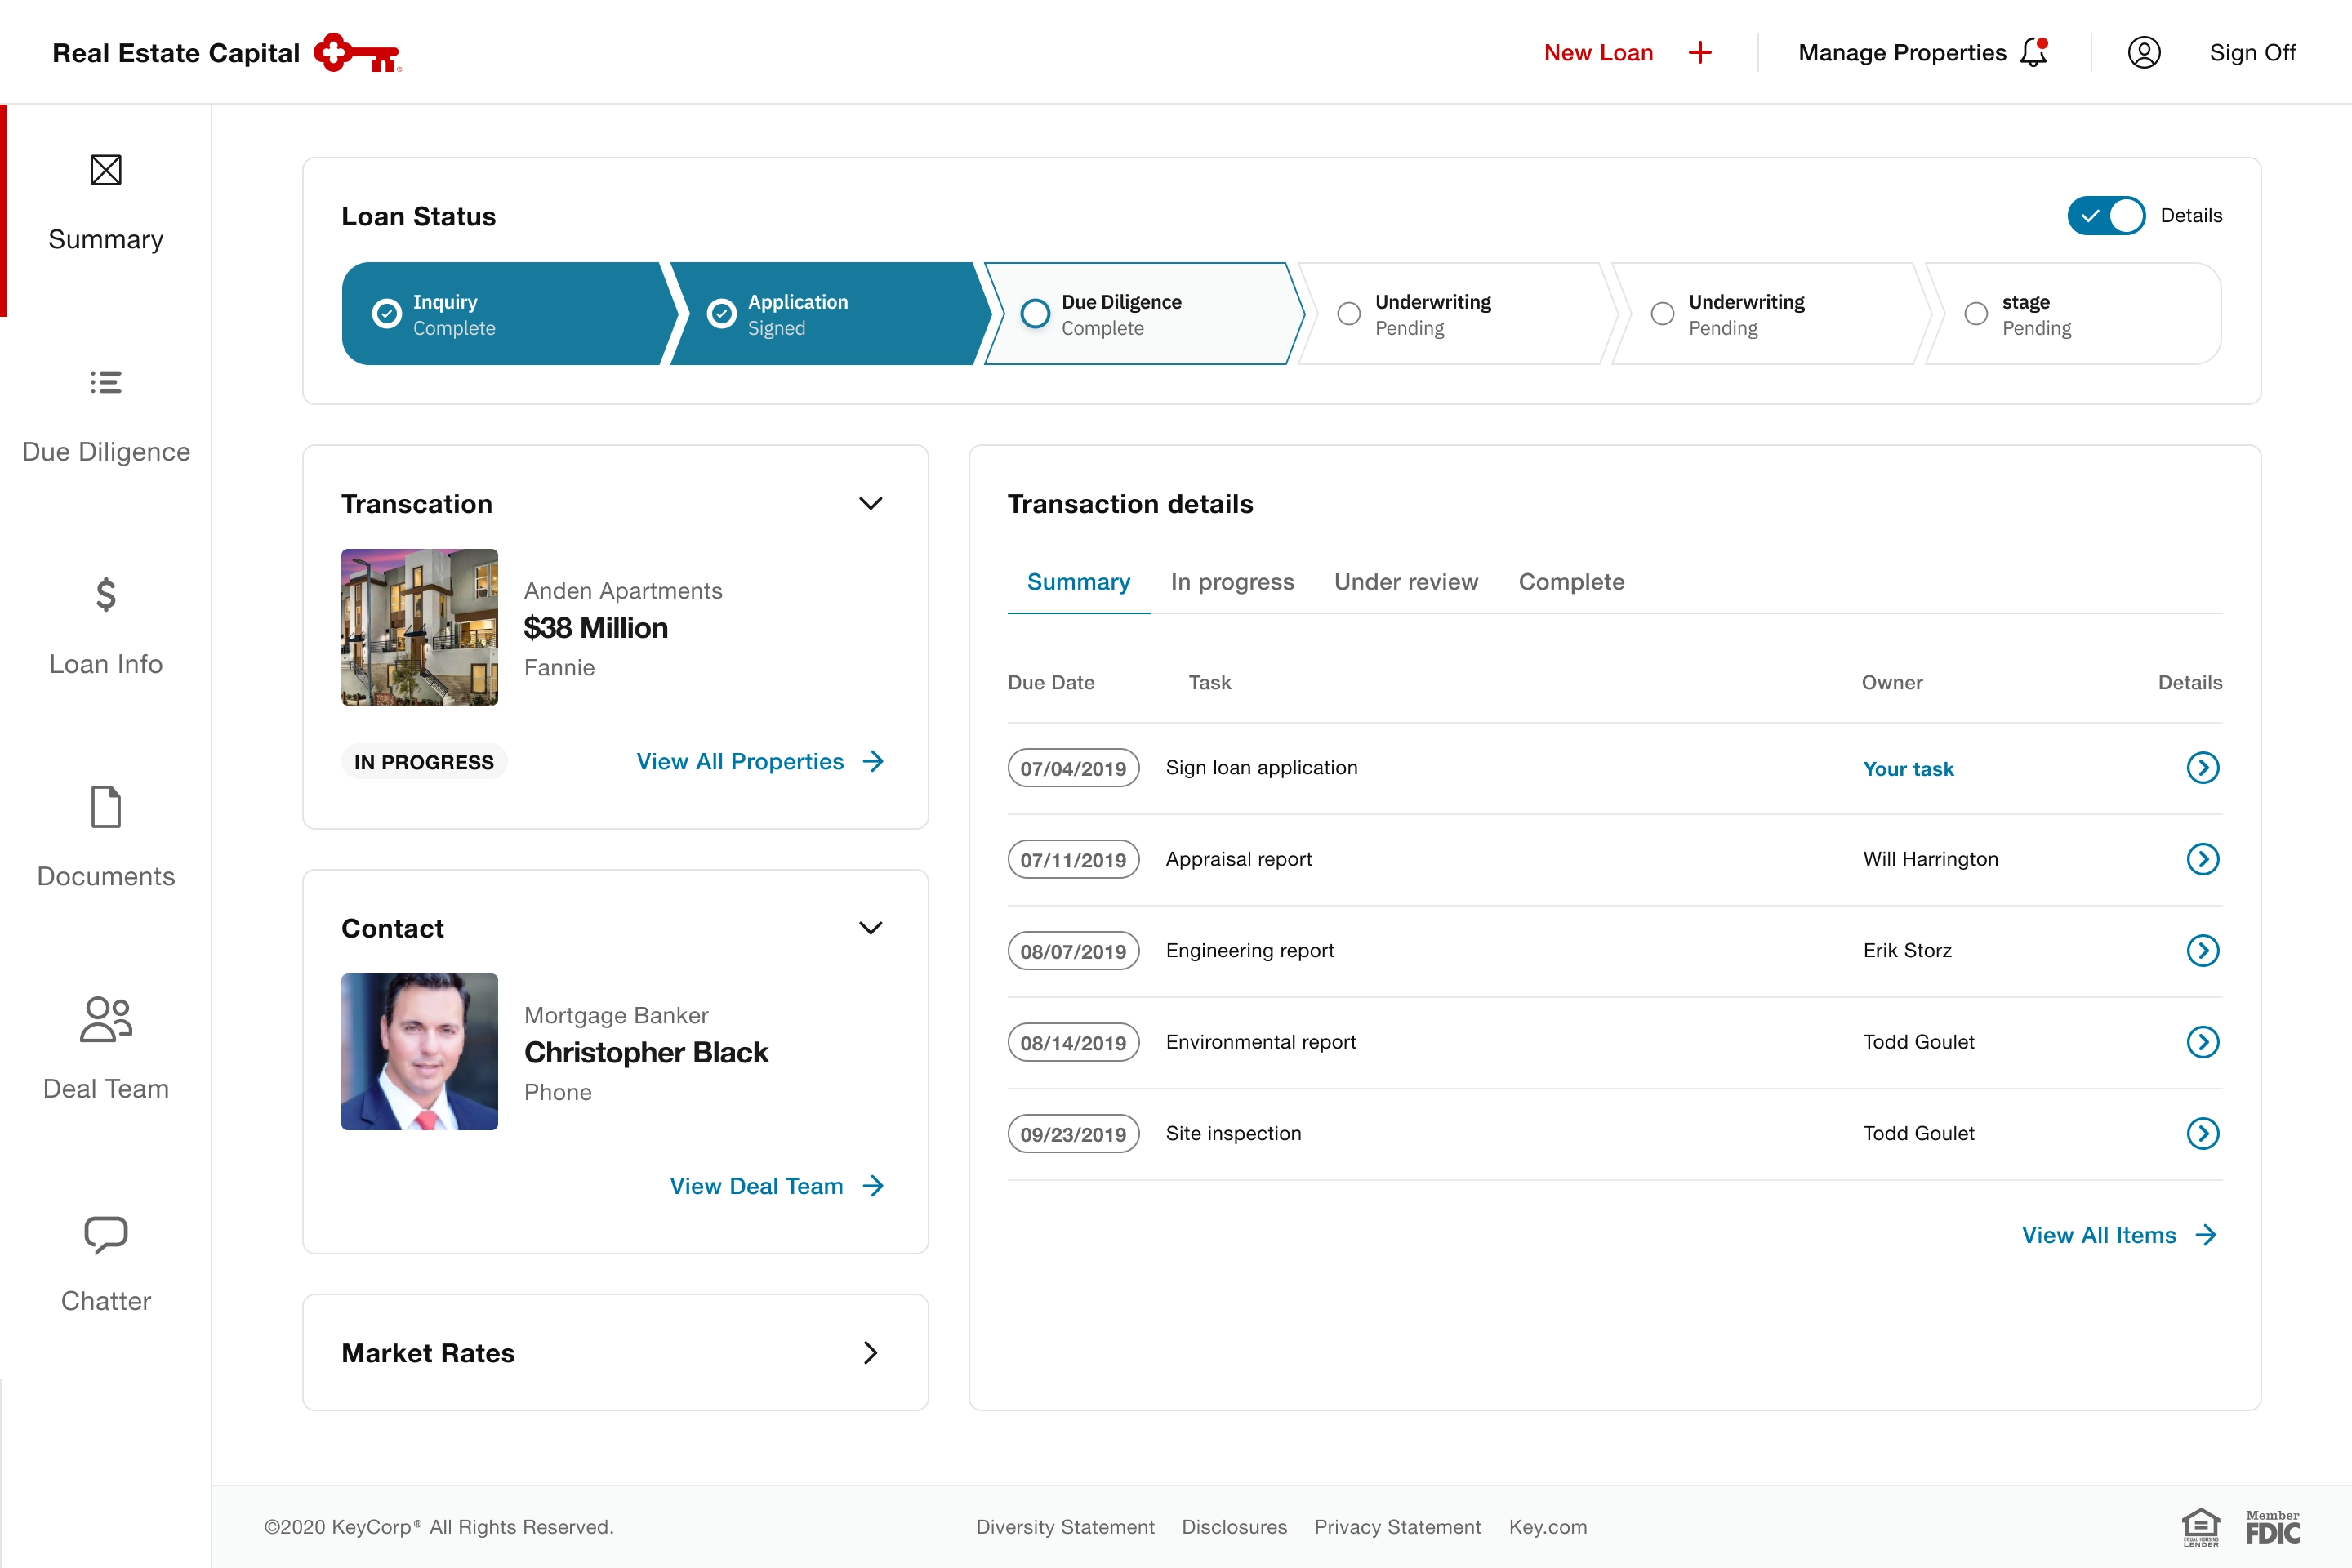Expand the Market Rates panel

tap(870, 1353)
